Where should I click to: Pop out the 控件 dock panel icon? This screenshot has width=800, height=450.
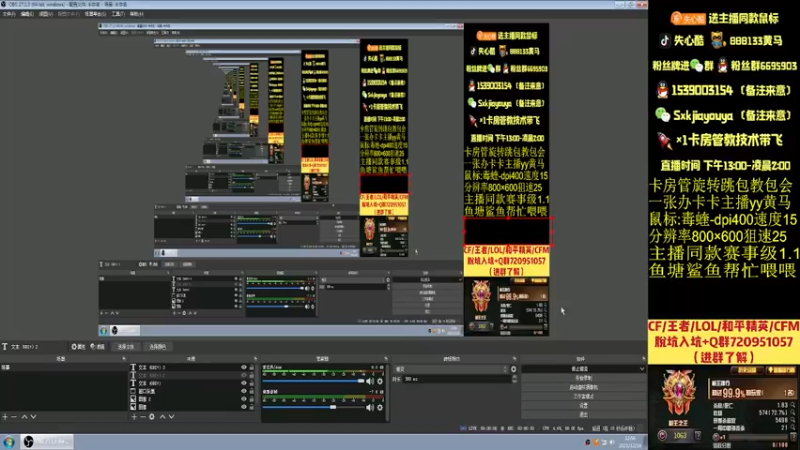643,359
